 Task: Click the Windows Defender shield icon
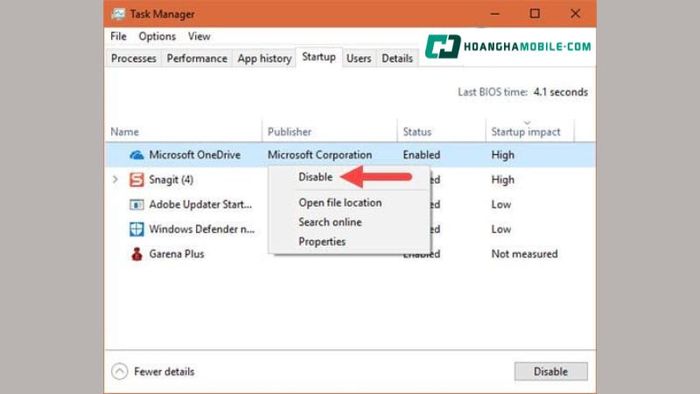(x=137, y=229)
